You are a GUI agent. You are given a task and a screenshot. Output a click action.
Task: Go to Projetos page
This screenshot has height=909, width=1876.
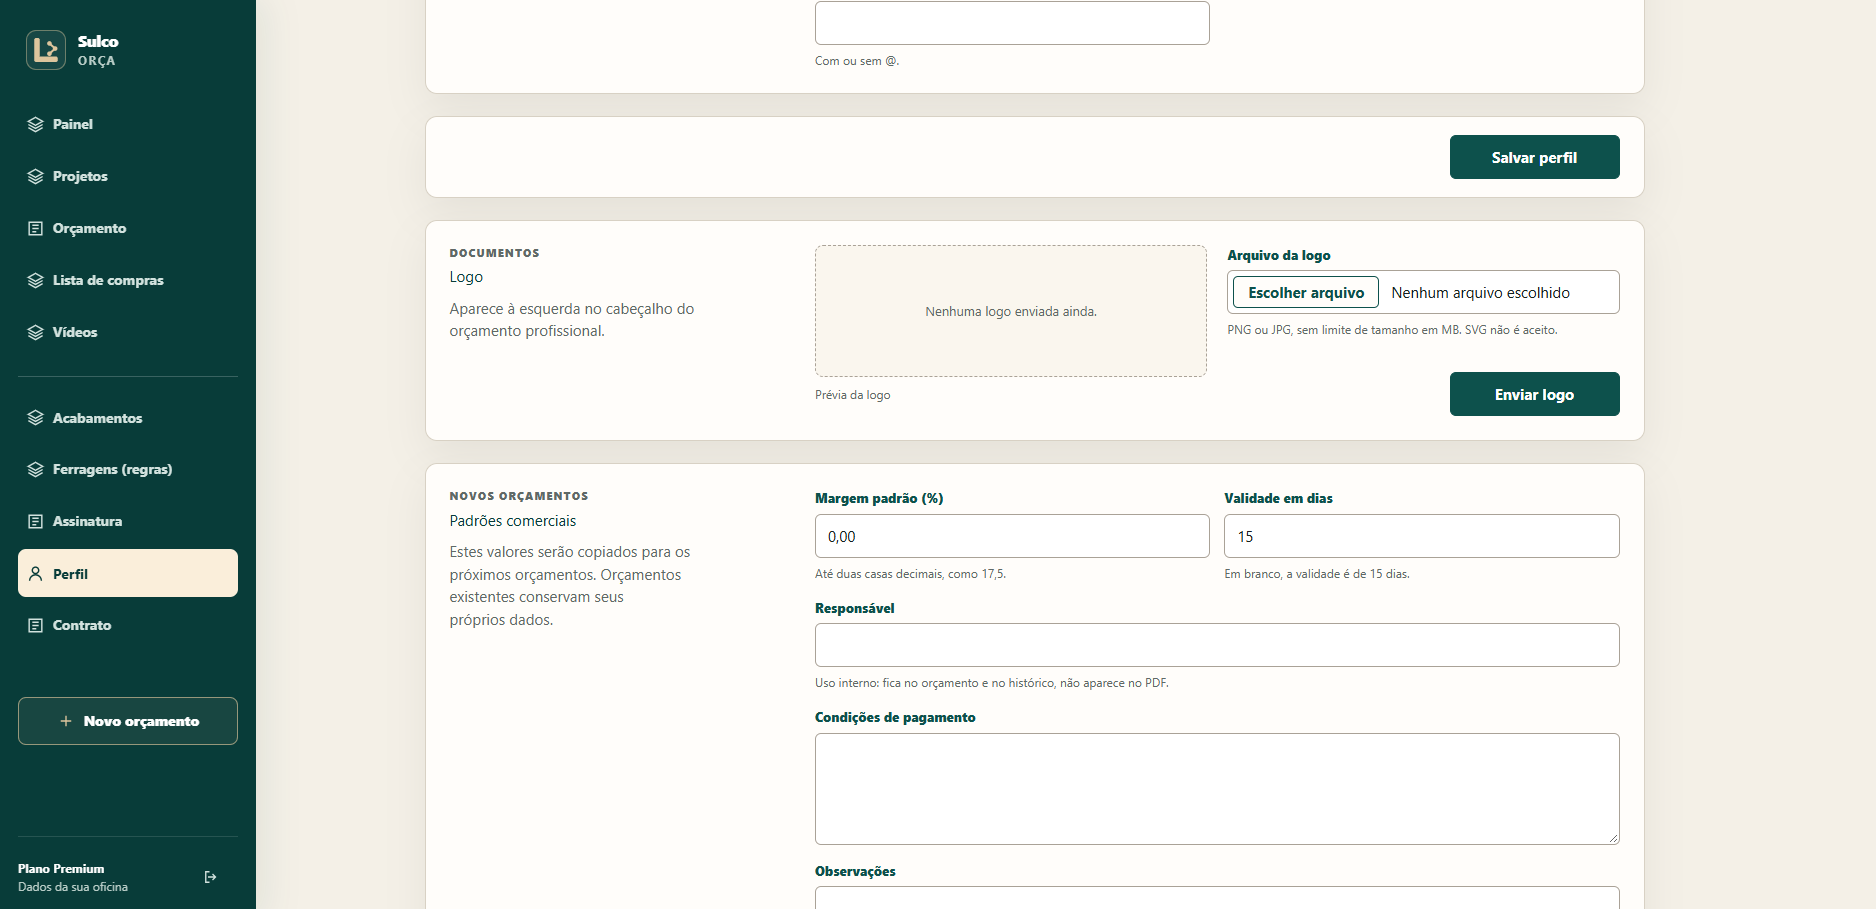tap(128, 176)
